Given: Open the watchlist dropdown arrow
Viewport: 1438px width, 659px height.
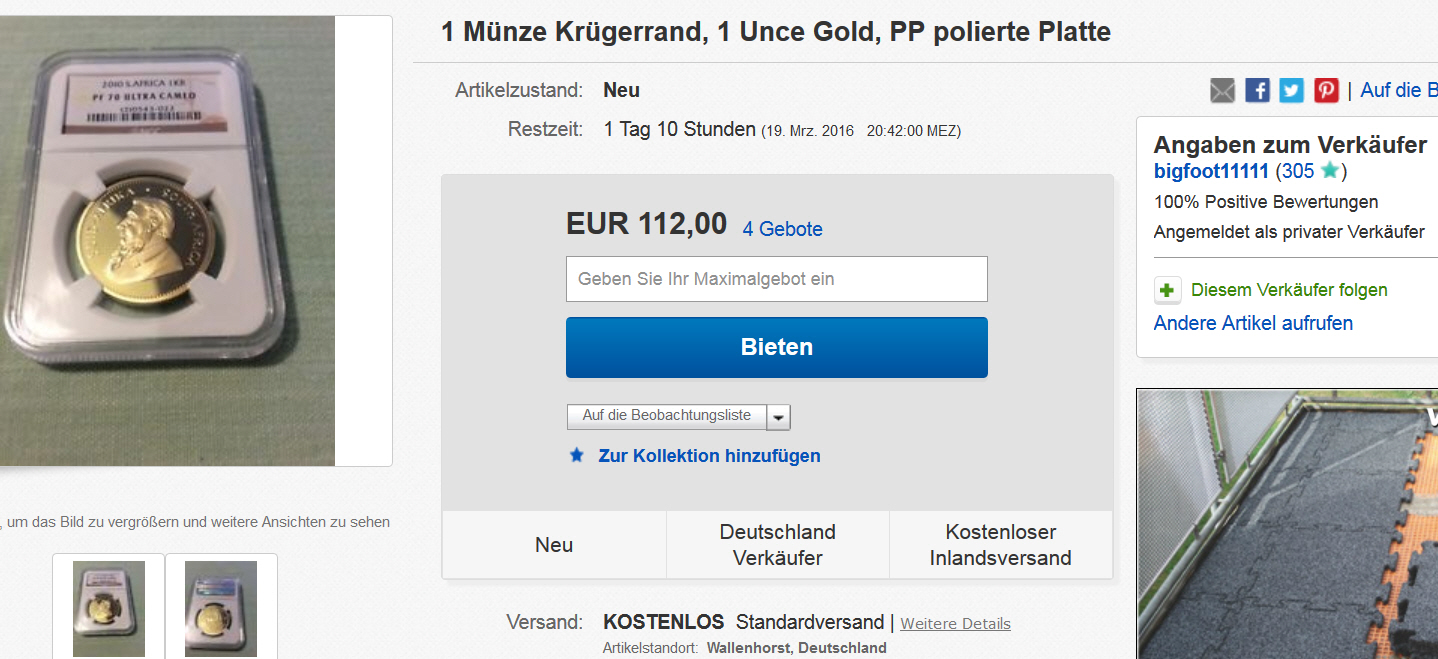Looking at the screenshot, I should (779, 417).
